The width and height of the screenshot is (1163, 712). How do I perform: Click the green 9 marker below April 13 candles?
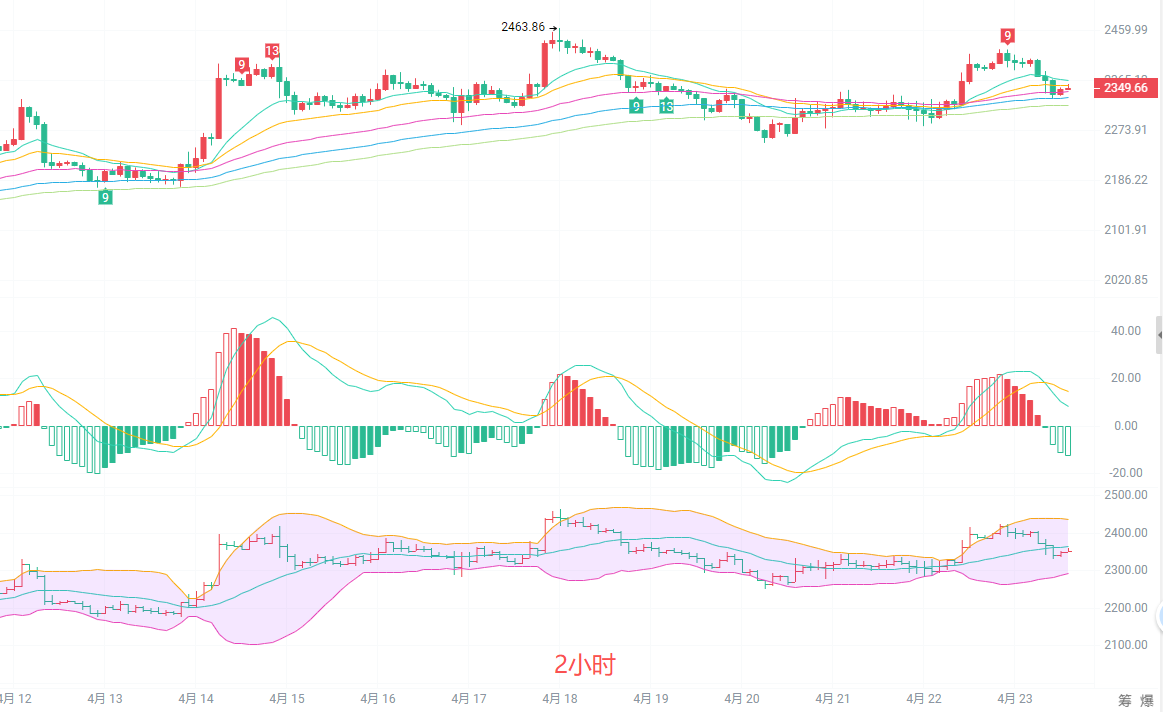(105, 197)
